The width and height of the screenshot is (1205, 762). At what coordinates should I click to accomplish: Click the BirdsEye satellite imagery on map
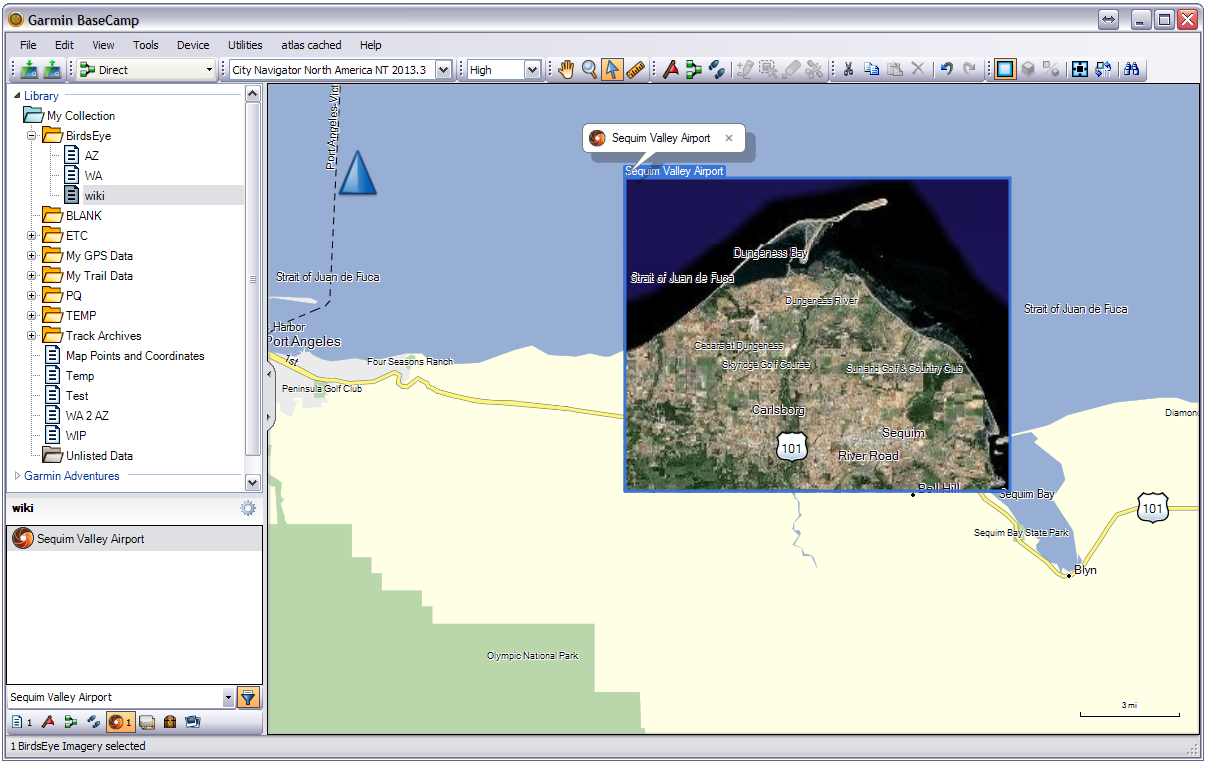click(x=817, y=335)
